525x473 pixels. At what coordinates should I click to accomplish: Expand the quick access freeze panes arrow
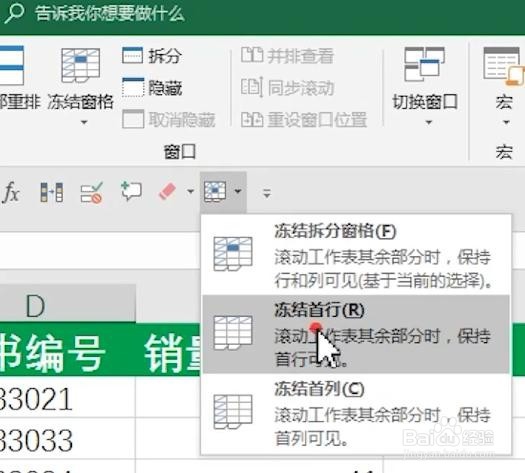(x=238, y=191)
